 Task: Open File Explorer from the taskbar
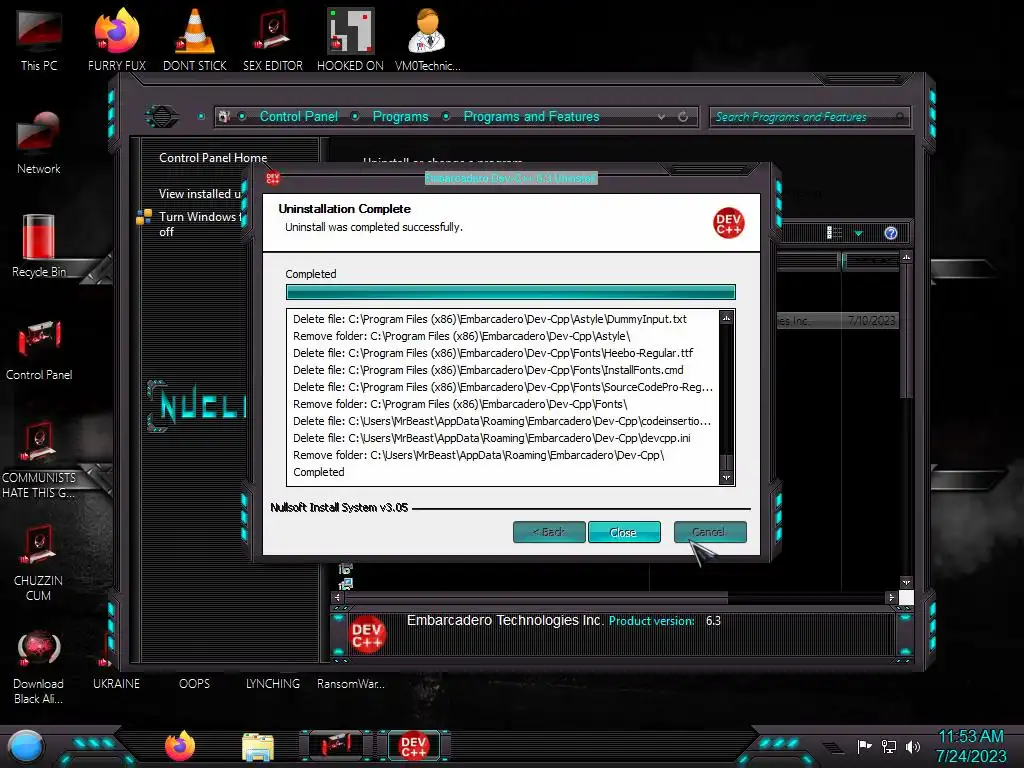click(x=258, y=748)
